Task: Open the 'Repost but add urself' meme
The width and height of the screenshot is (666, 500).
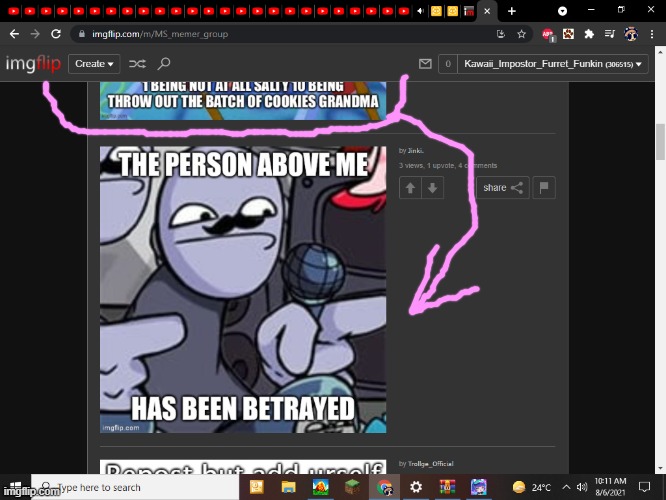Action: [x=243, y=467]
